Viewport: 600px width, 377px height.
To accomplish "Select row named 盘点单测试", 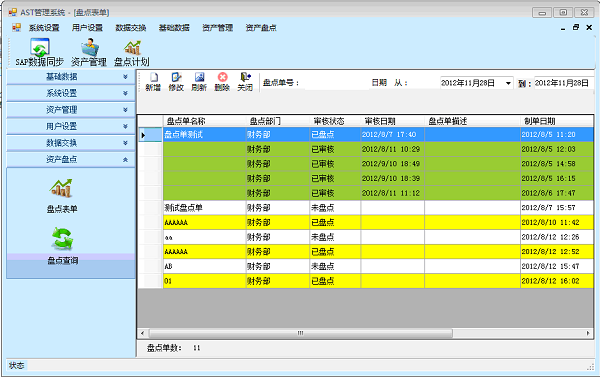I will tap(366, 134).
